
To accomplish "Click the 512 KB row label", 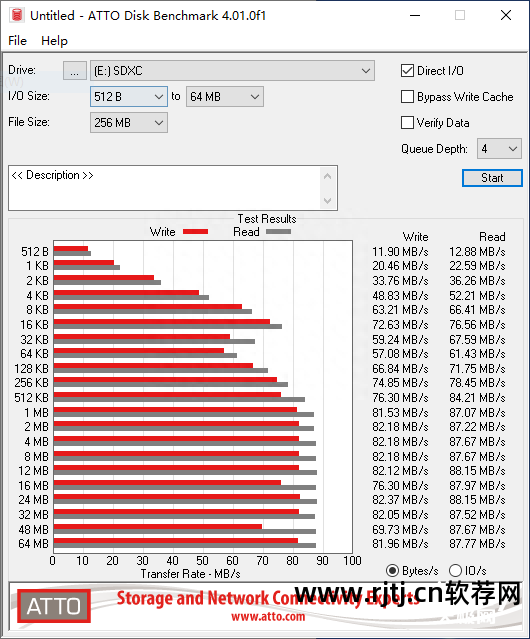I will click(31, 398).
